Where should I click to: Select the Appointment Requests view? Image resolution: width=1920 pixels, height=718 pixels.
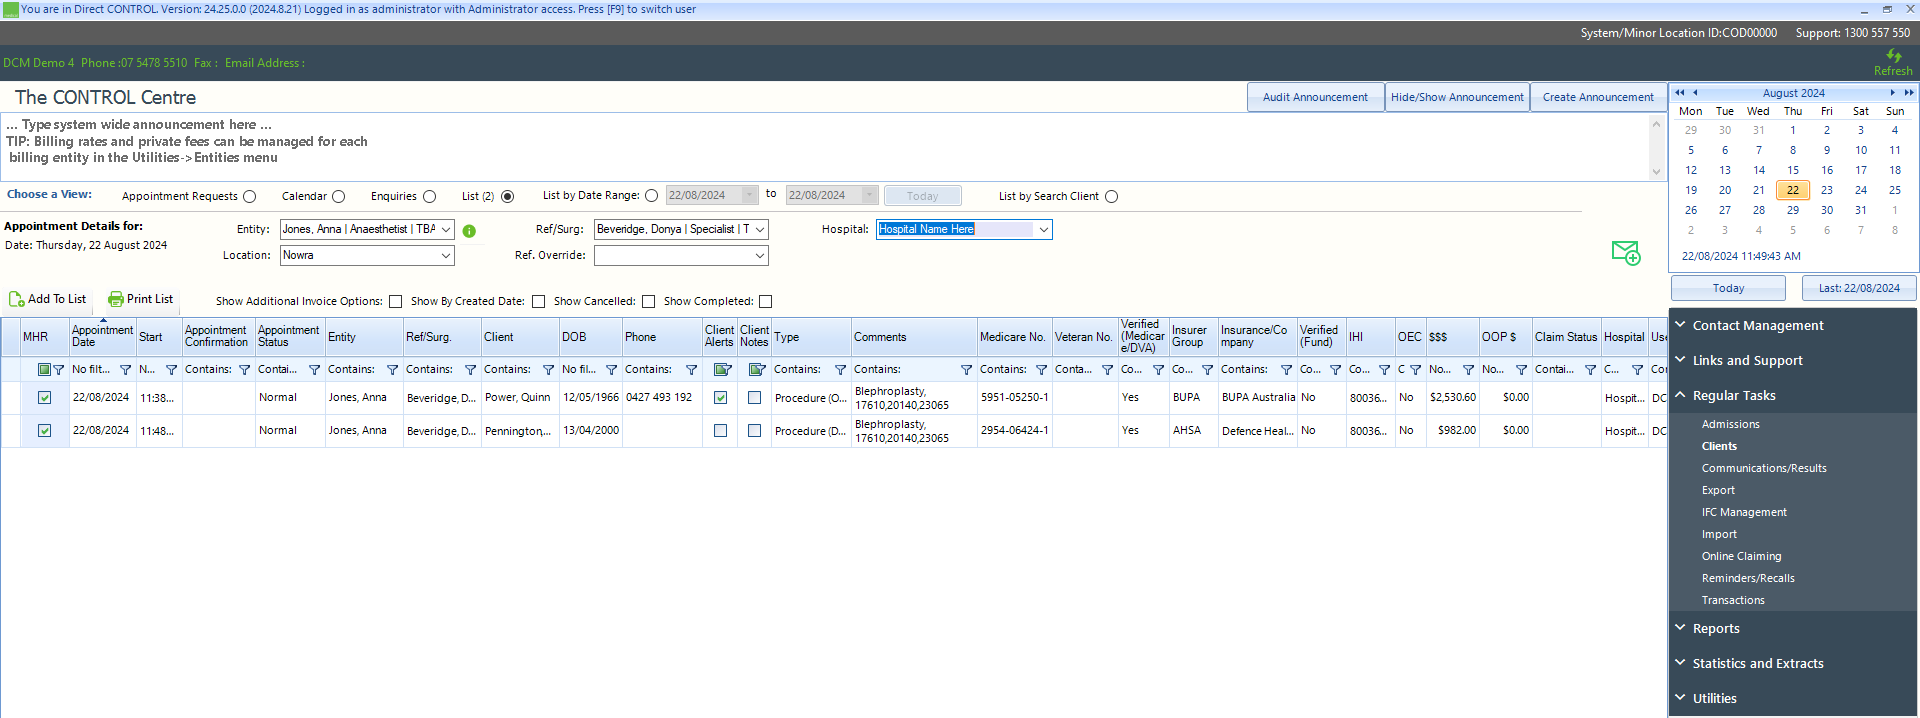[250, 197]
